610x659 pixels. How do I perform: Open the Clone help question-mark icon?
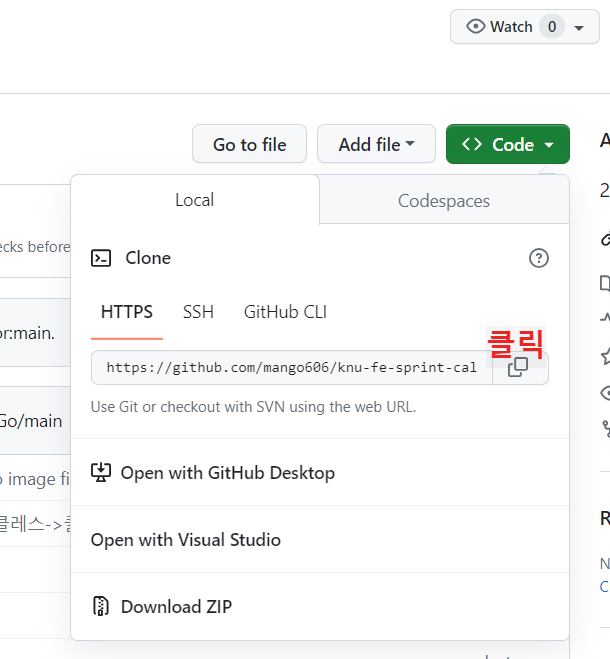point(539,258)
